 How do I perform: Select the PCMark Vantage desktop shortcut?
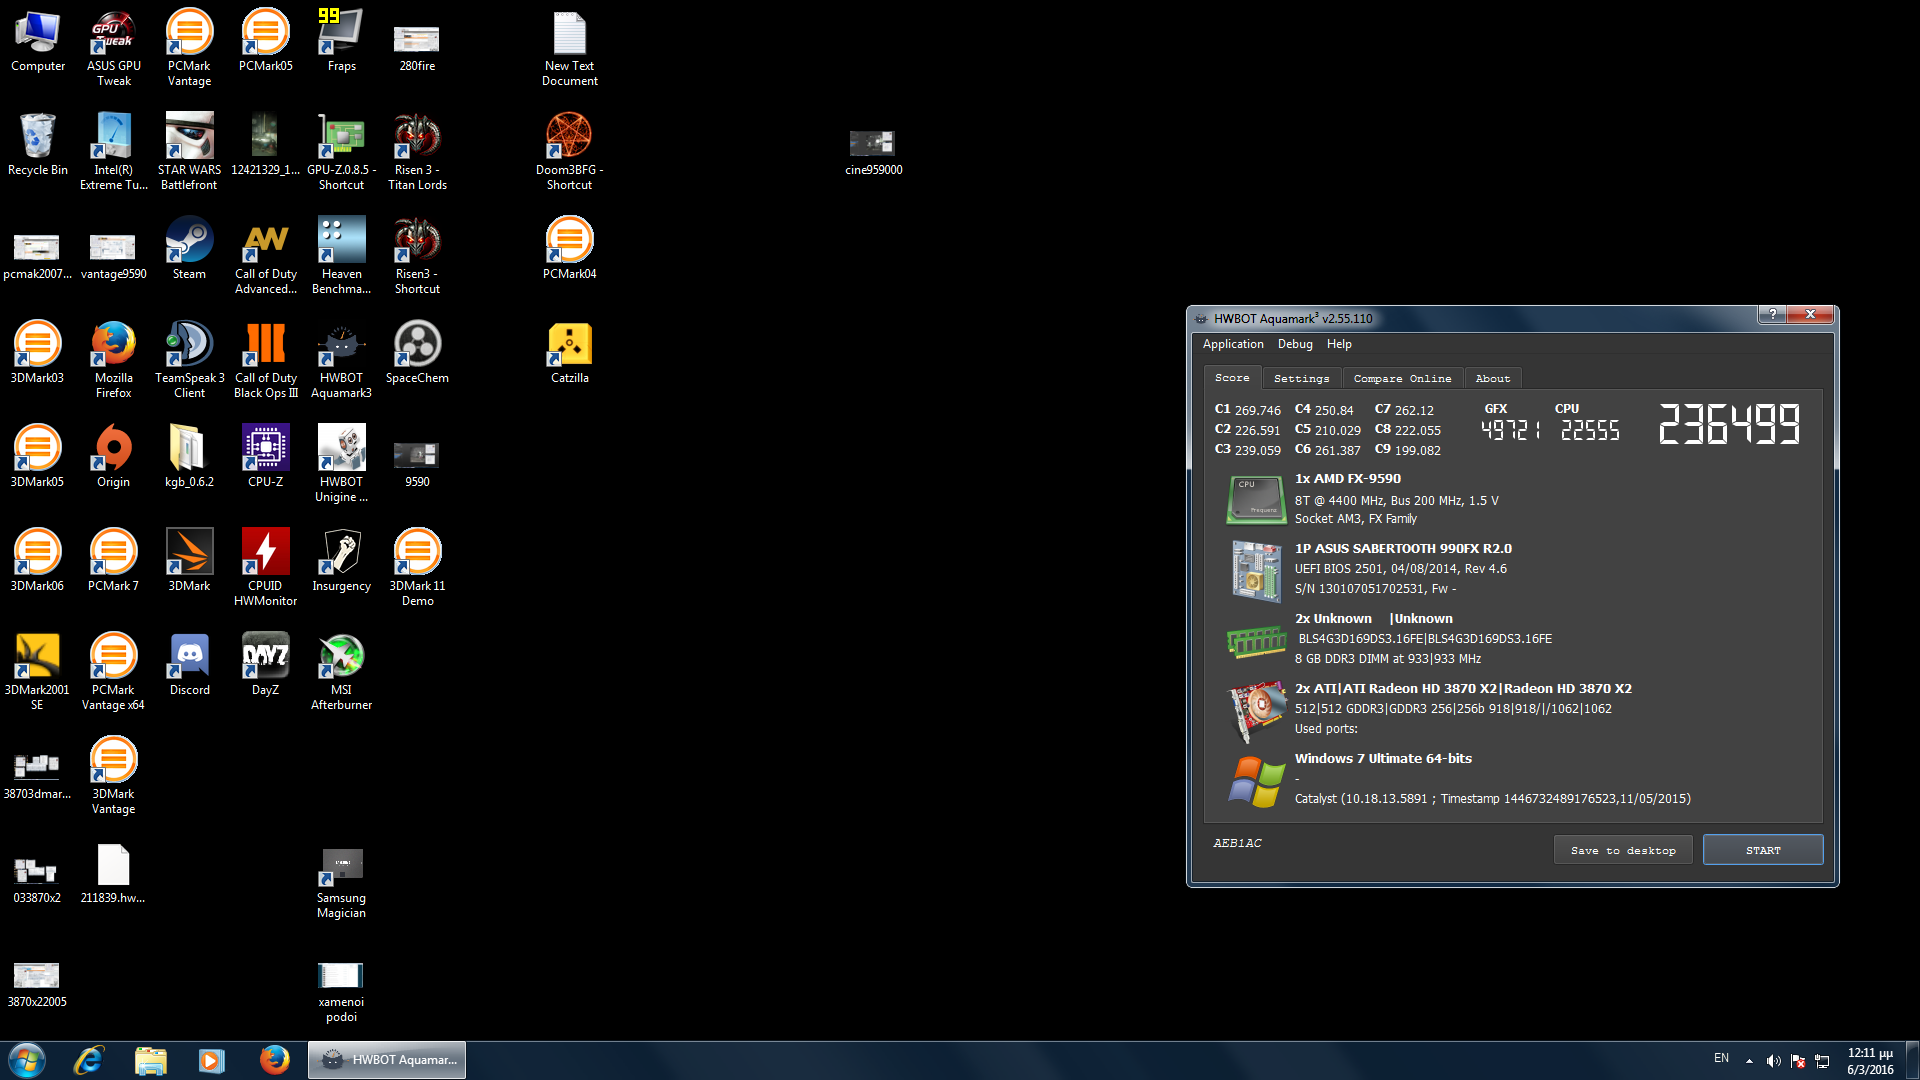pyautogui.click(x=189, y=47)
